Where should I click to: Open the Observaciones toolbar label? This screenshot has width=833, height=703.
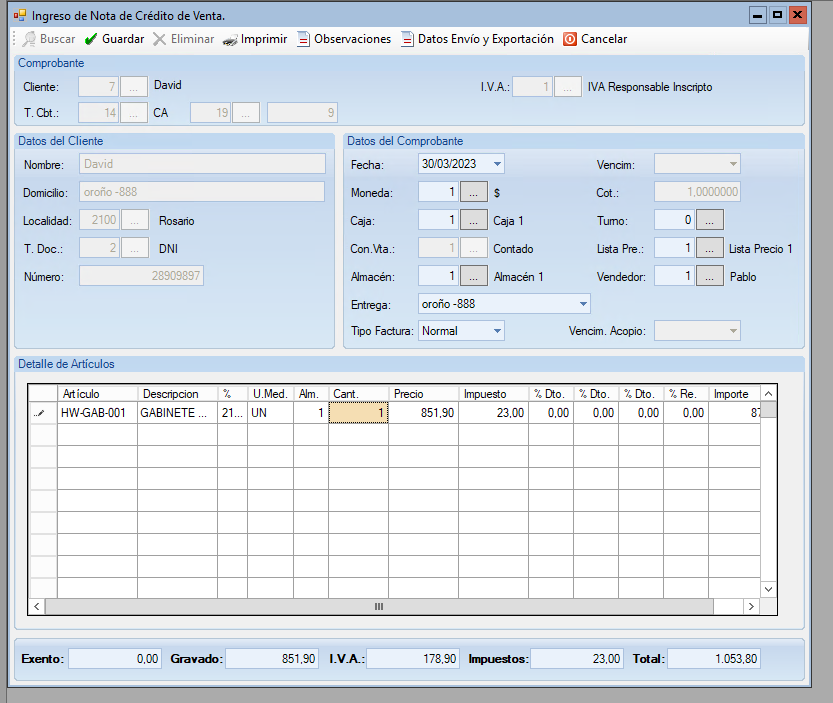click(x=352, y=39)
